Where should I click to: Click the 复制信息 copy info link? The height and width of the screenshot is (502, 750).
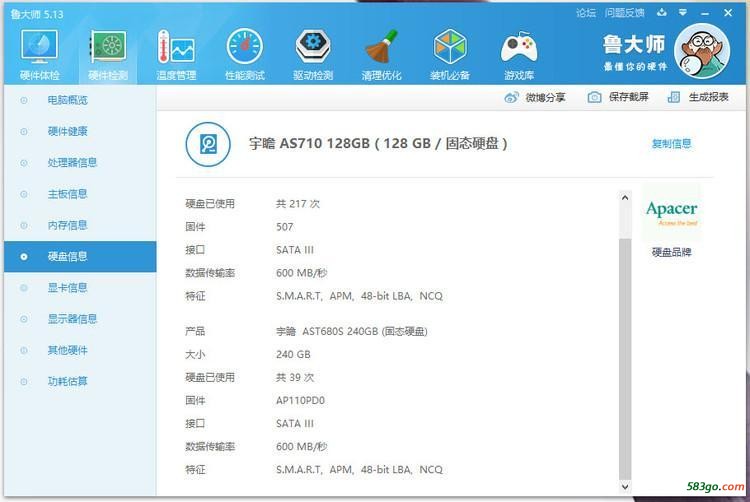point(672,143)
